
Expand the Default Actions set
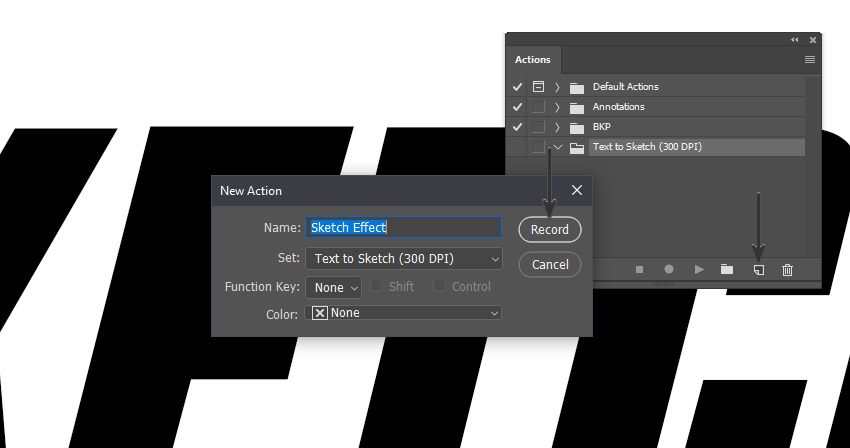click(x=557, y=87)
